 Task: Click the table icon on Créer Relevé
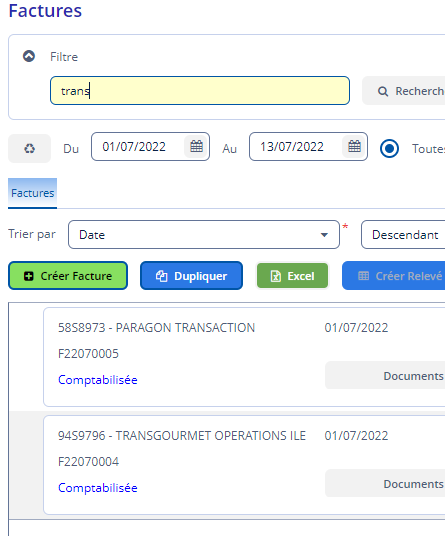(363, 276)
